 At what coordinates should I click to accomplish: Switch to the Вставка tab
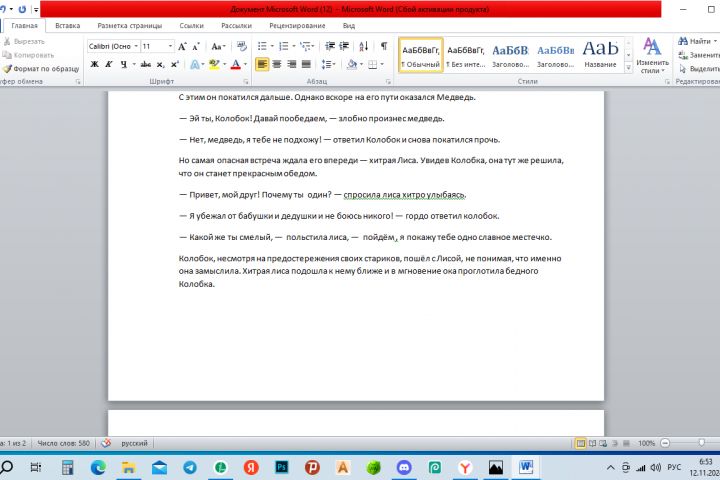[x=68, y=26]
